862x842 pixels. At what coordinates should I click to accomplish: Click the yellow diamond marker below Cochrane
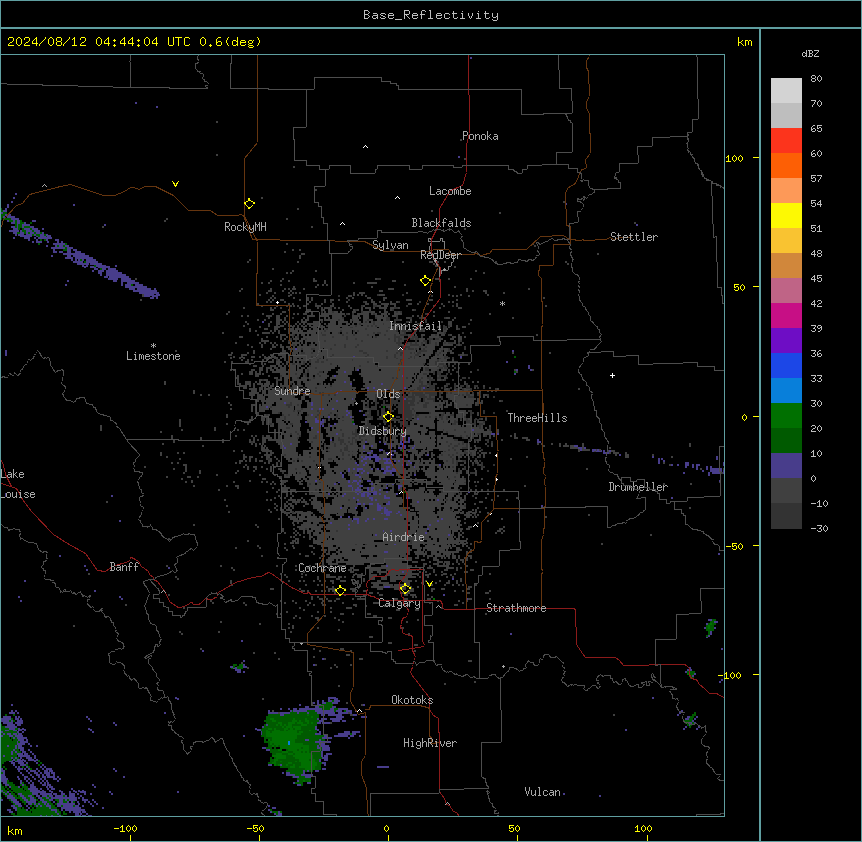pos(340,590)
